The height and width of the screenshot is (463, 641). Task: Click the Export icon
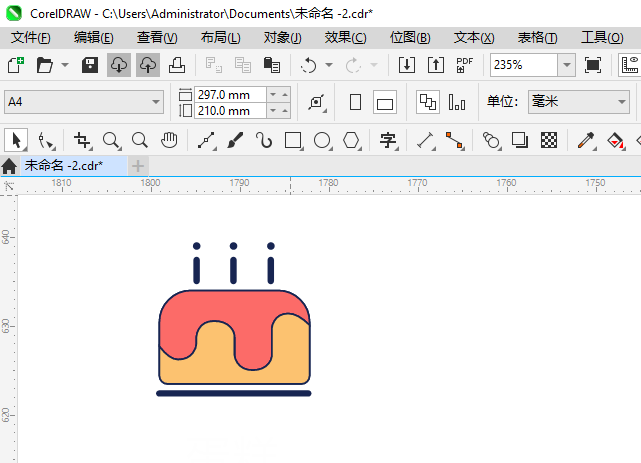(436, 65)
